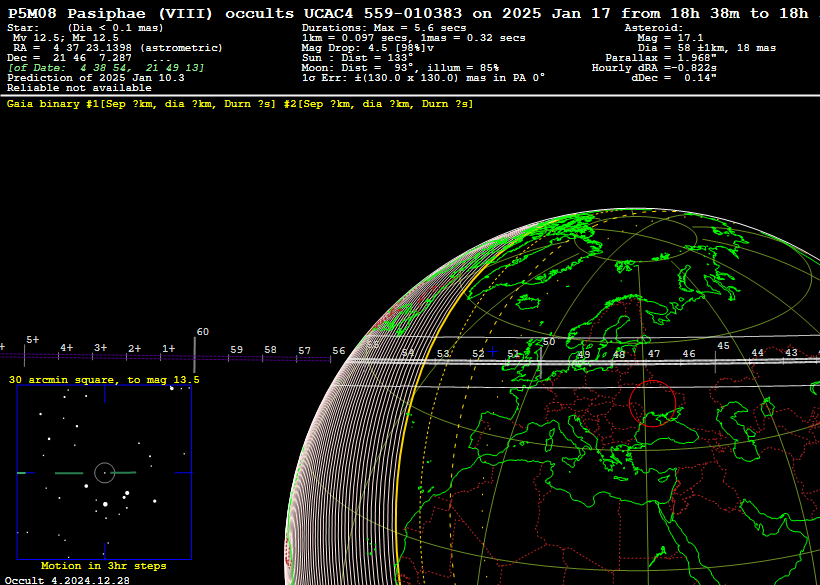Select the minute 46 path marker
This screenshot has width=820, height=585.
[689, 354]
